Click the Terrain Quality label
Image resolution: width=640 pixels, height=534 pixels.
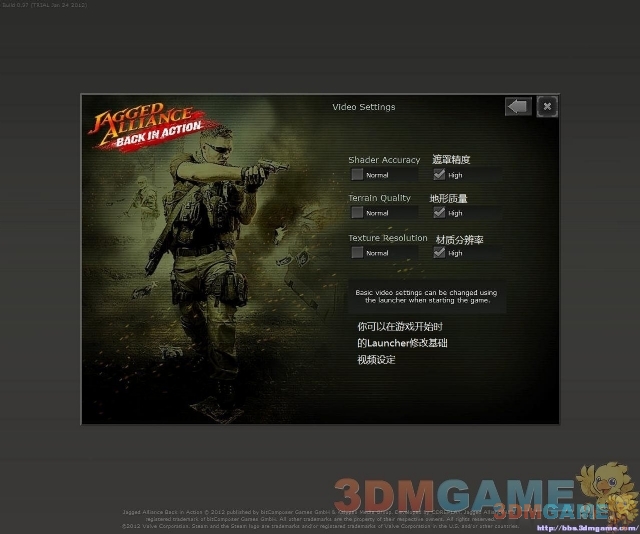point(379,198)
